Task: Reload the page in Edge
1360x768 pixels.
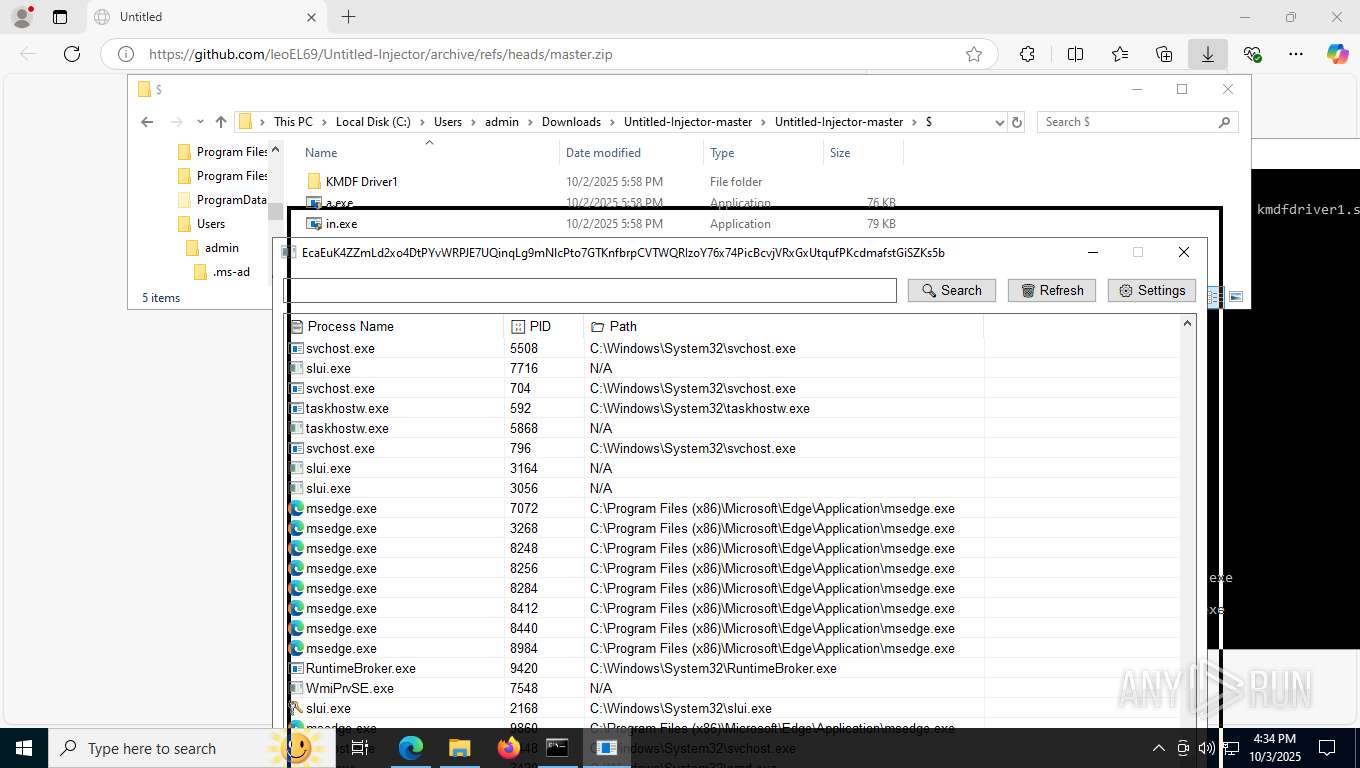Action: (72, 54)
